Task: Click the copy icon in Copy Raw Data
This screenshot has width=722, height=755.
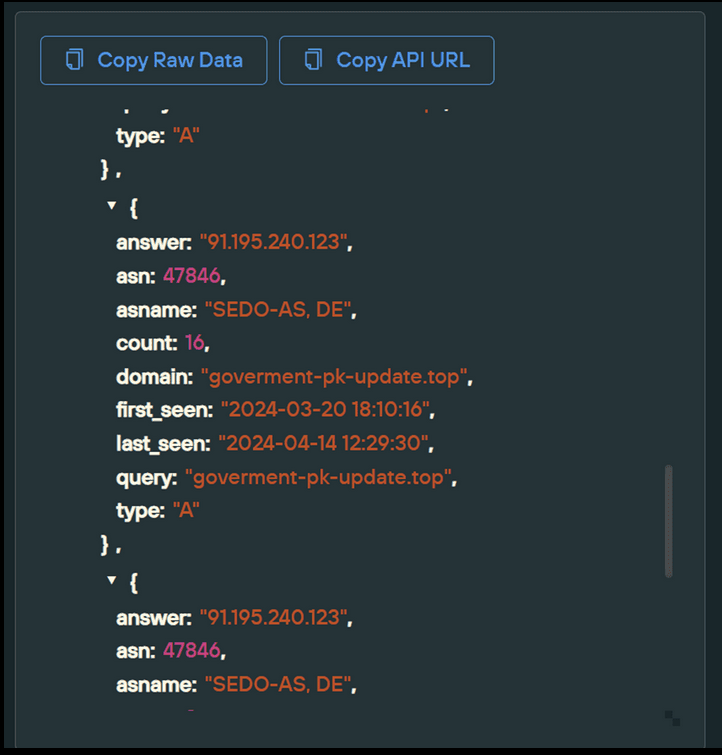Action: (73, 60)
